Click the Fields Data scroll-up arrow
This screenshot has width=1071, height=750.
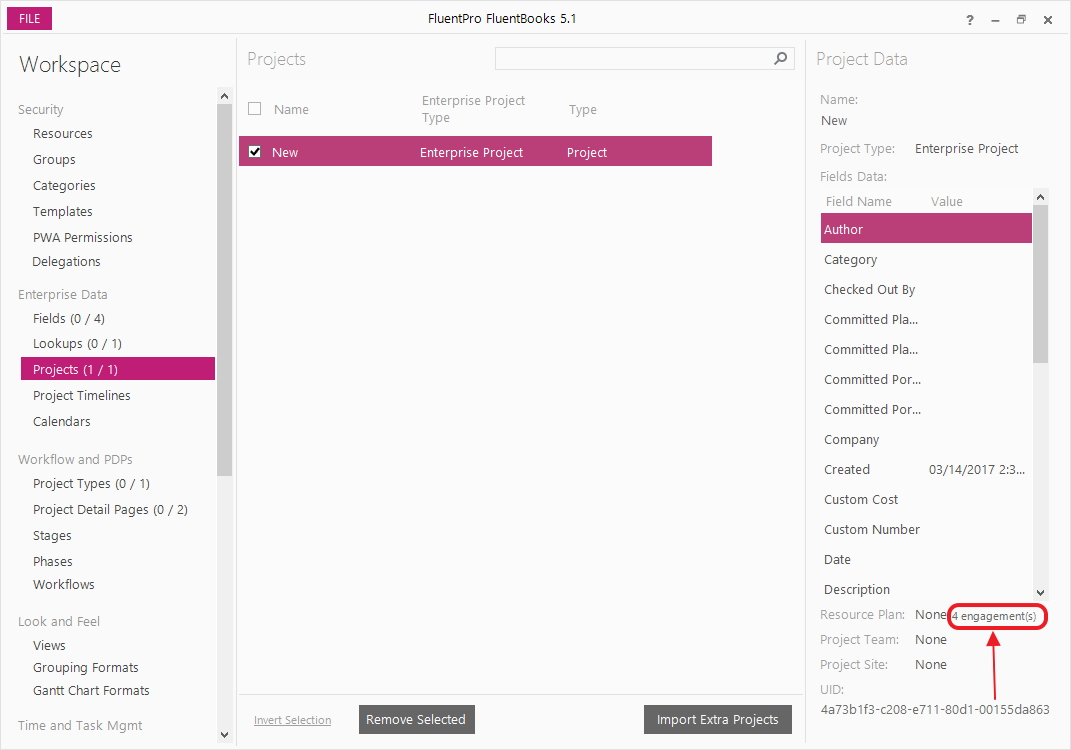[x=1040, y=197]
